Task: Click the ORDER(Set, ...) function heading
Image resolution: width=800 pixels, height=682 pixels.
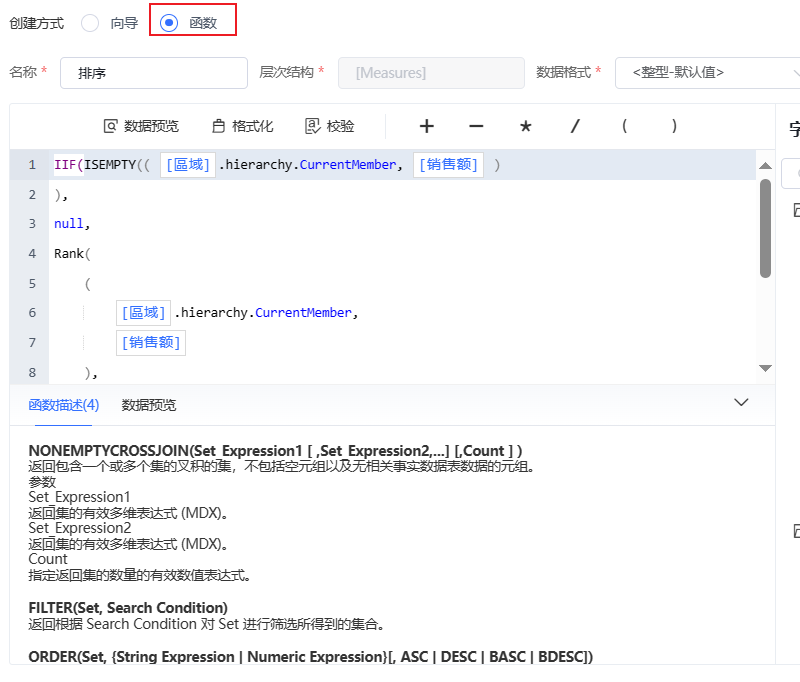Action: [x=311, y=657]
